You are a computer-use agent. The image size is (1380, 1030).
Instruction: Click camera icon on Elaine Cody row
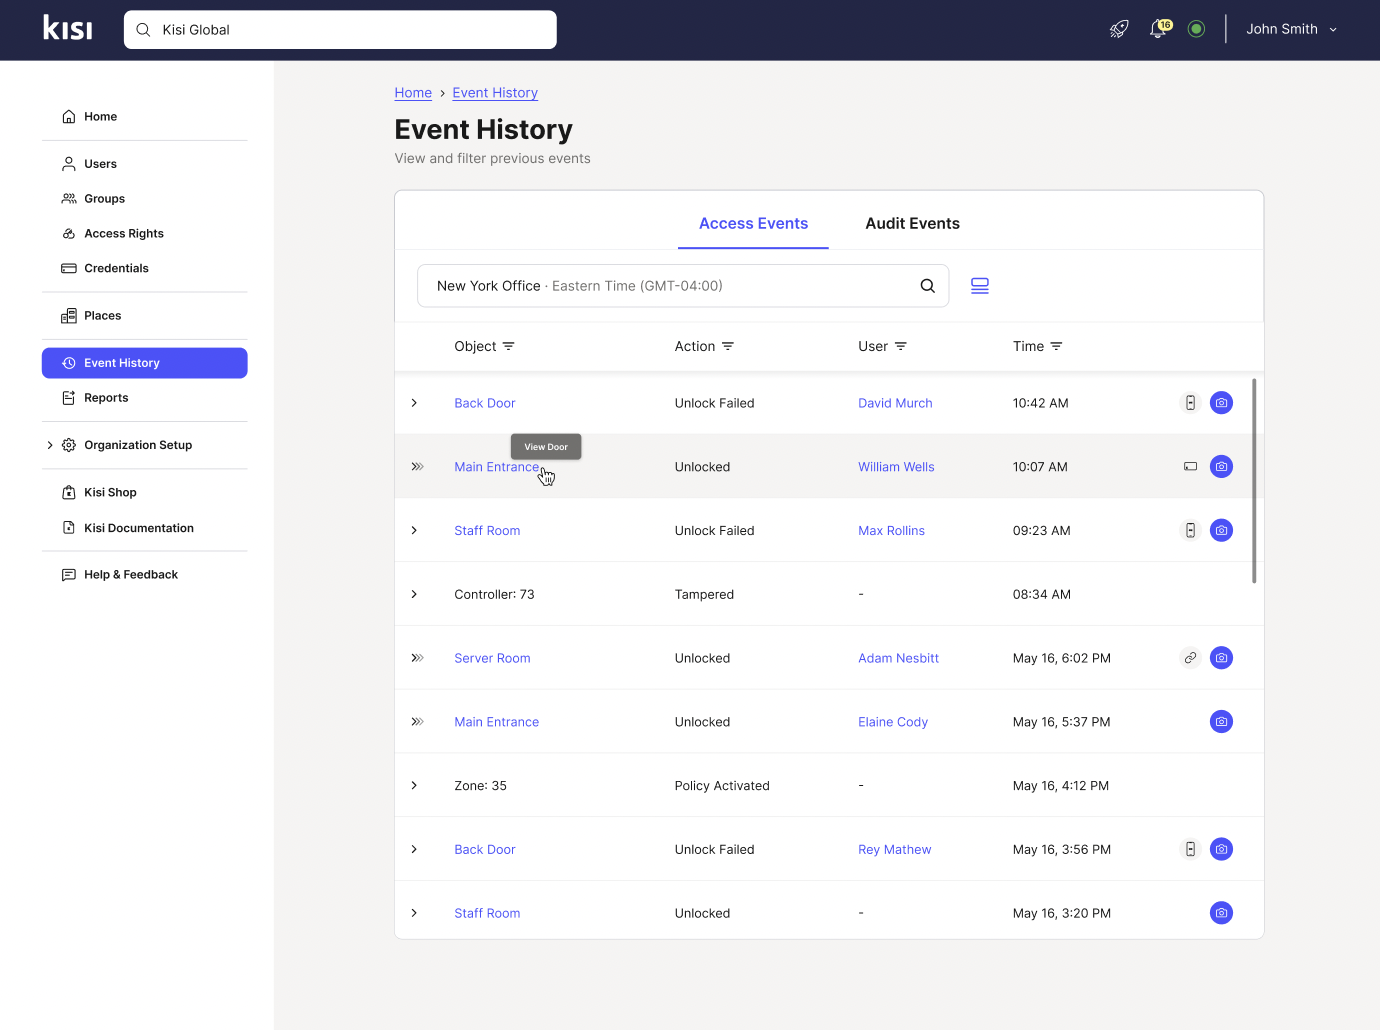1221,722
